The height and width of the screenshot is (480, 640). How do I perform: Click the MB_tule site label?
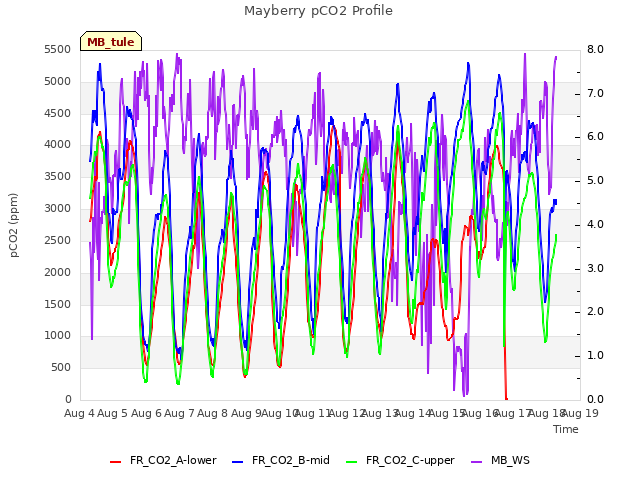pos(111,42)
